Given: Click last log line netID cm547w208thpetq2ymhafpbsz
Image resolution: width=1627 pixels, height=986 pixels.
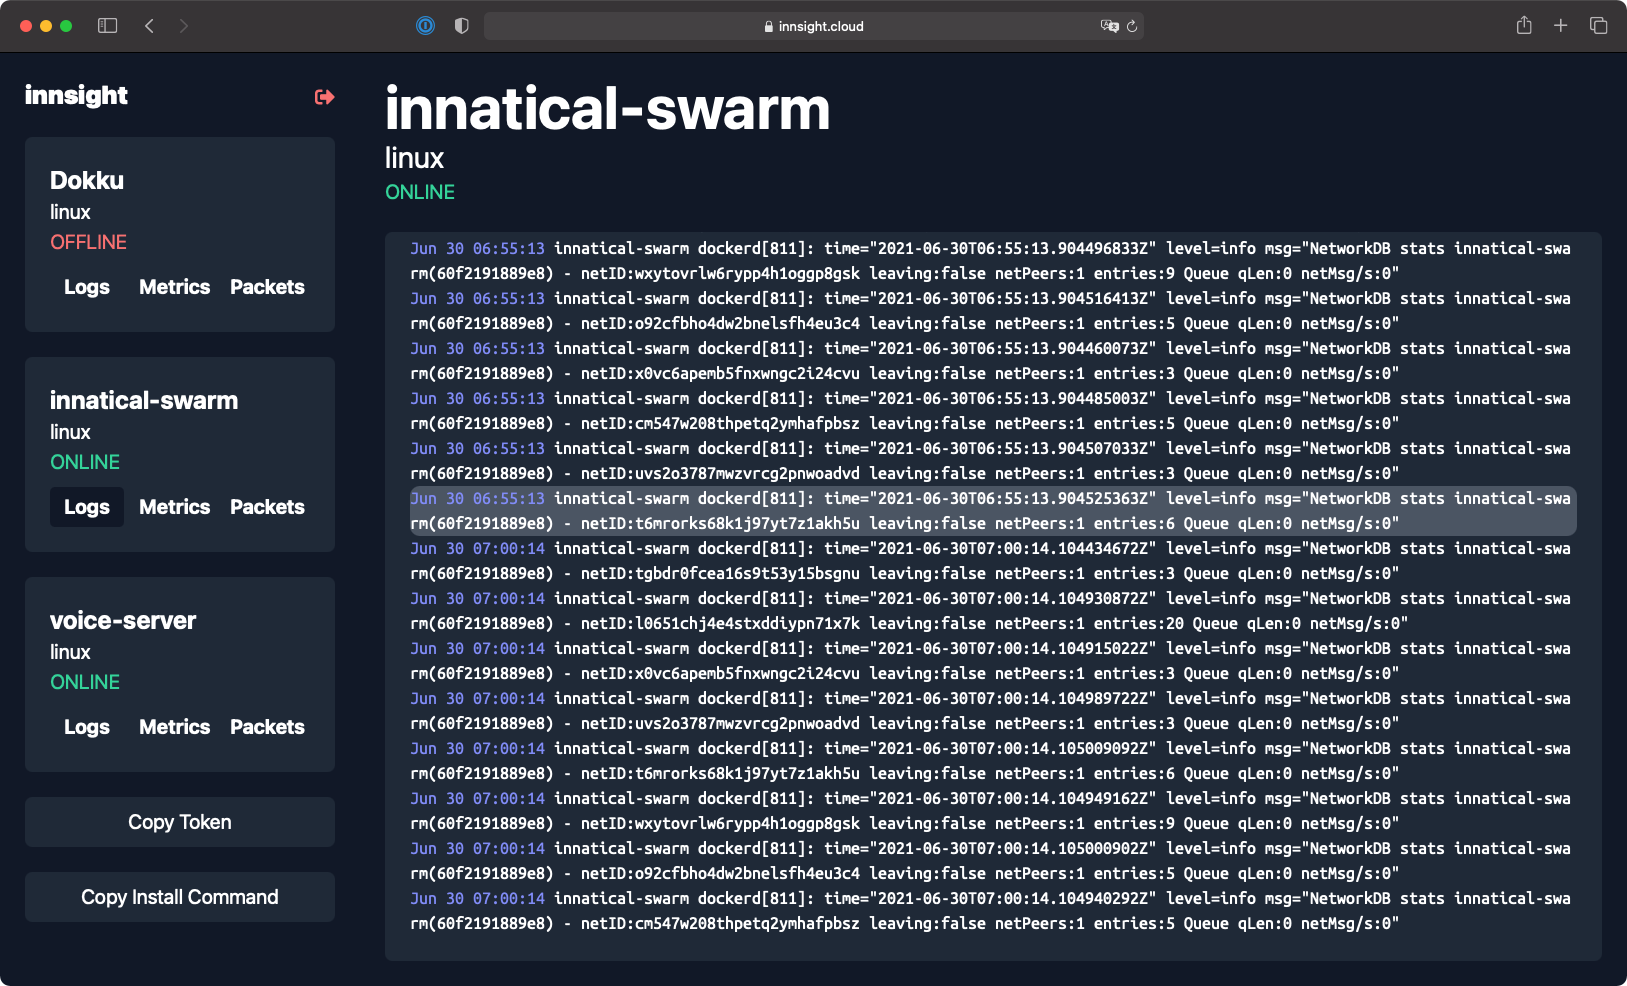Looking at the screenshot, I should point(993,911).
